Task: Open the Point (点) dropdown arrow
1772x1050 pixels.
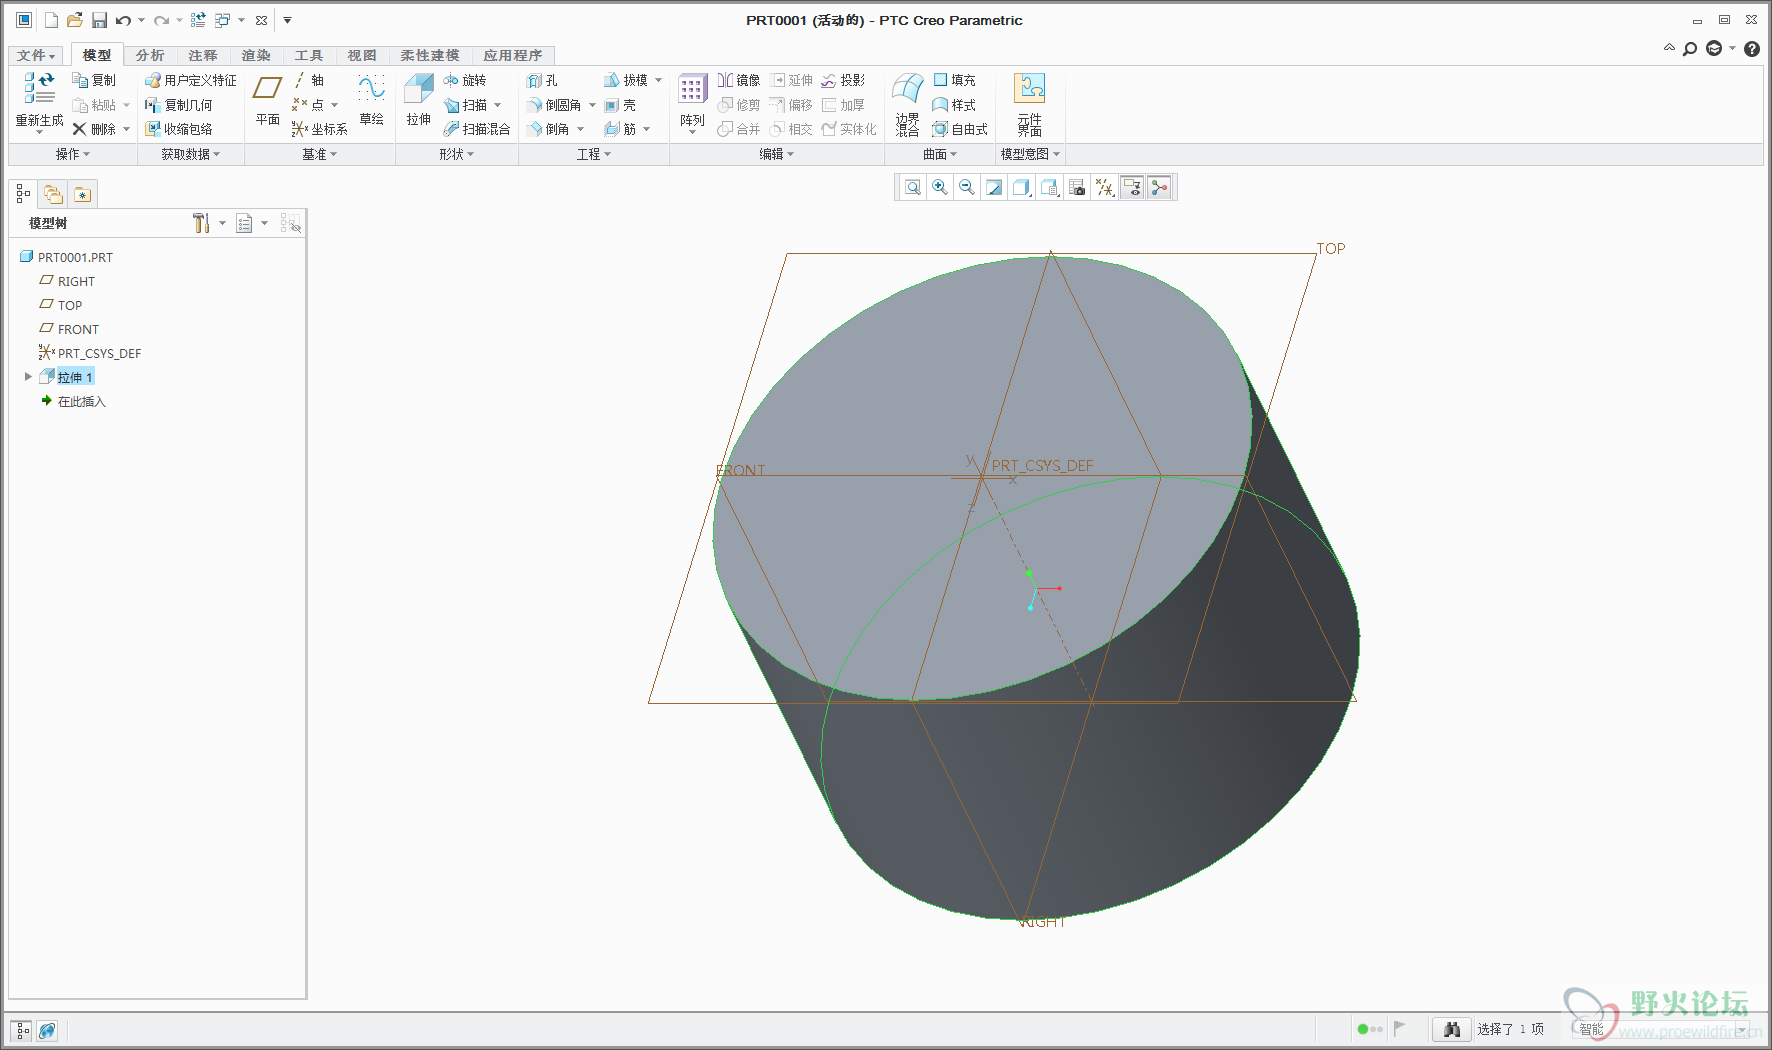Action: [335, 105]
